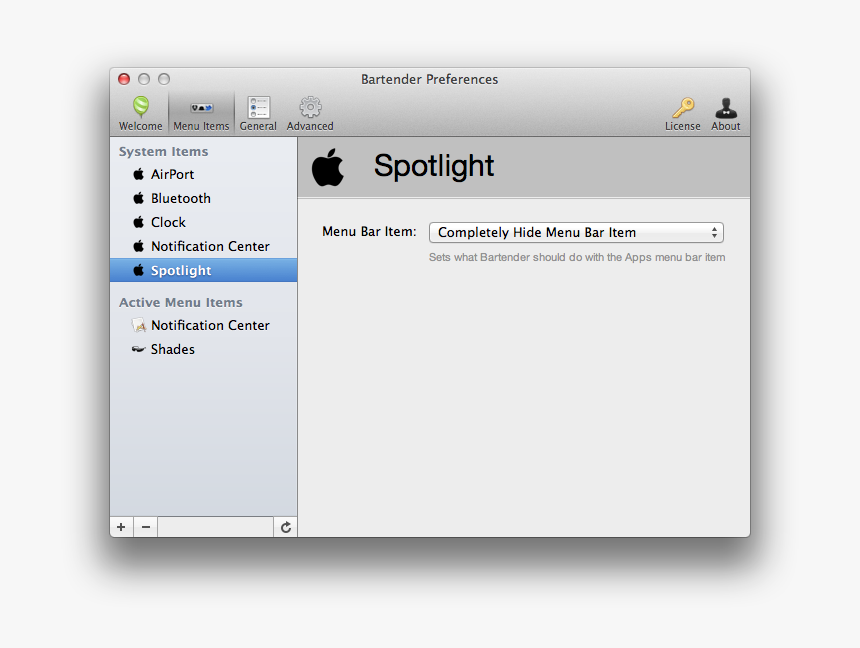Screen dimensions: 860x648
Task: Select the highlighted Spotlight row
Action: 203,271
